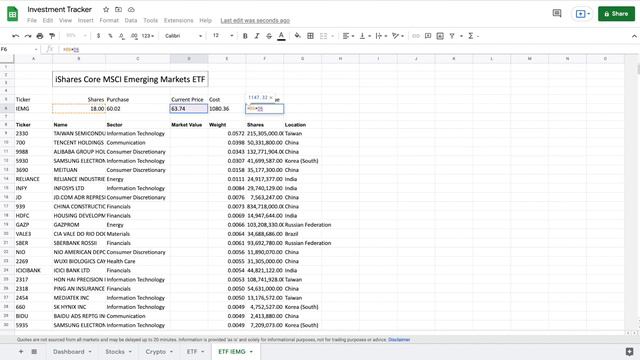Open the comment history icon
The width and height of the screenshot is (640, 360).
[x=557, y=13]
